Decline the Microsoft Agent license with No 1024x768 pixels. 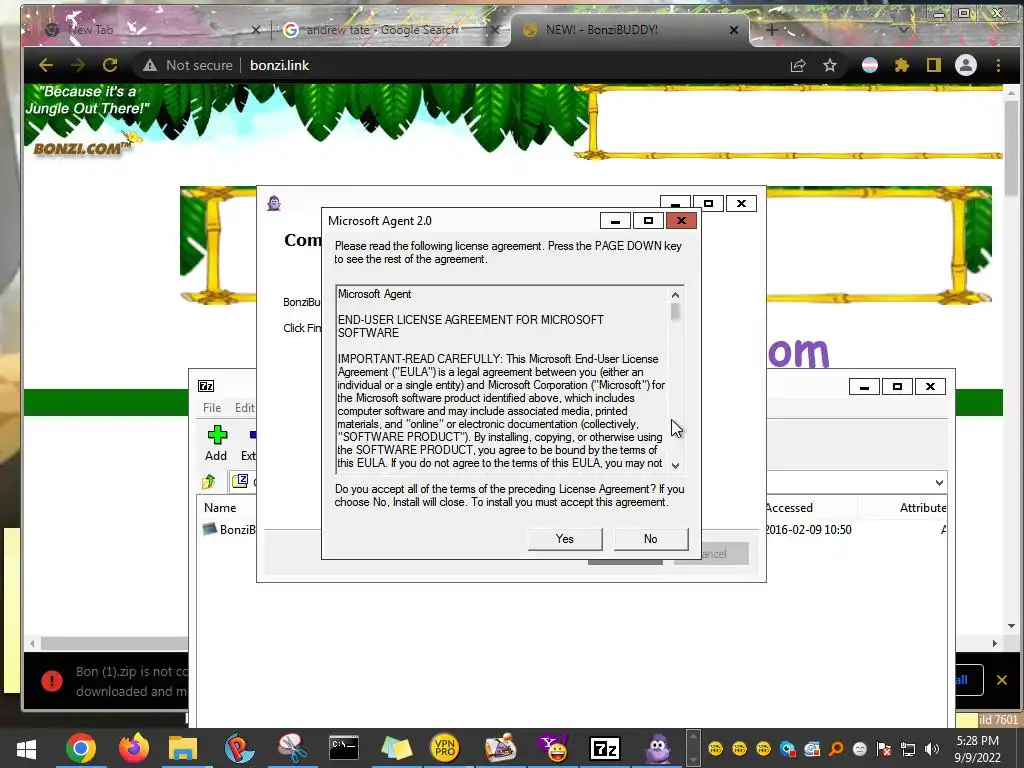[650, 539]
